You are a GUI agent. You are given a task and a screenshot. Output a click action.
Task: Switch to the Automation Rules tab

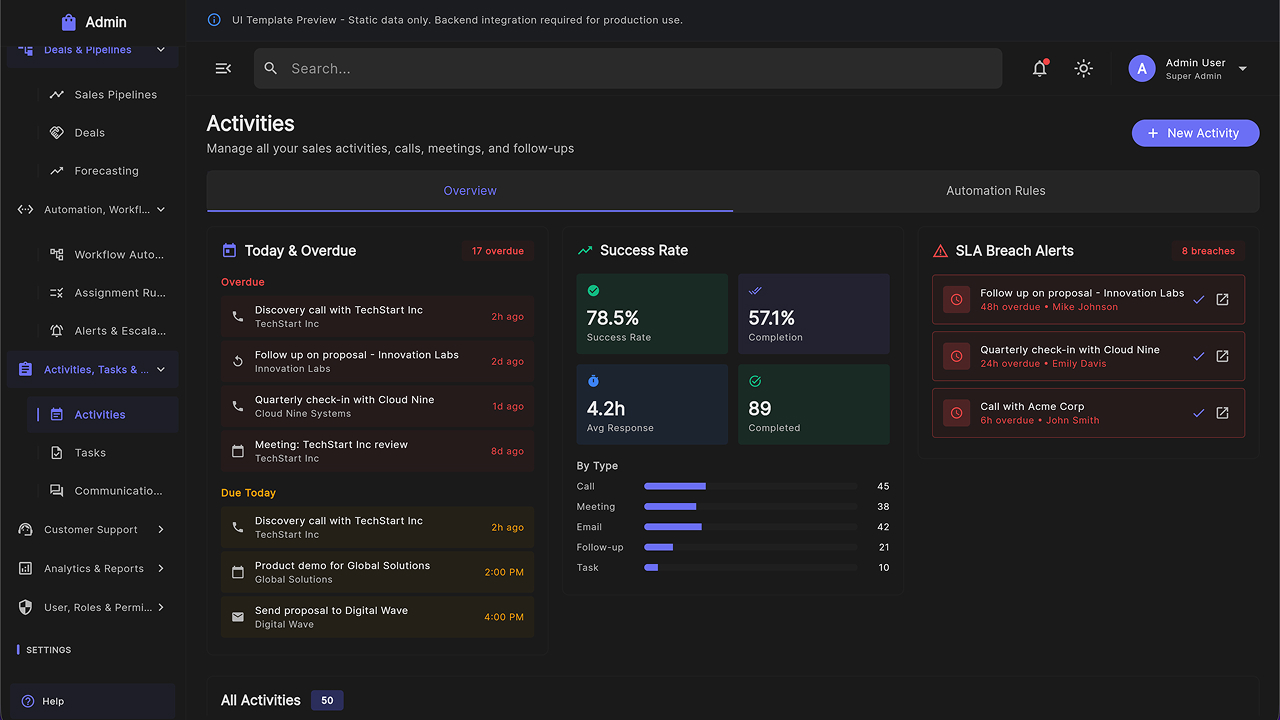(996, 191)
